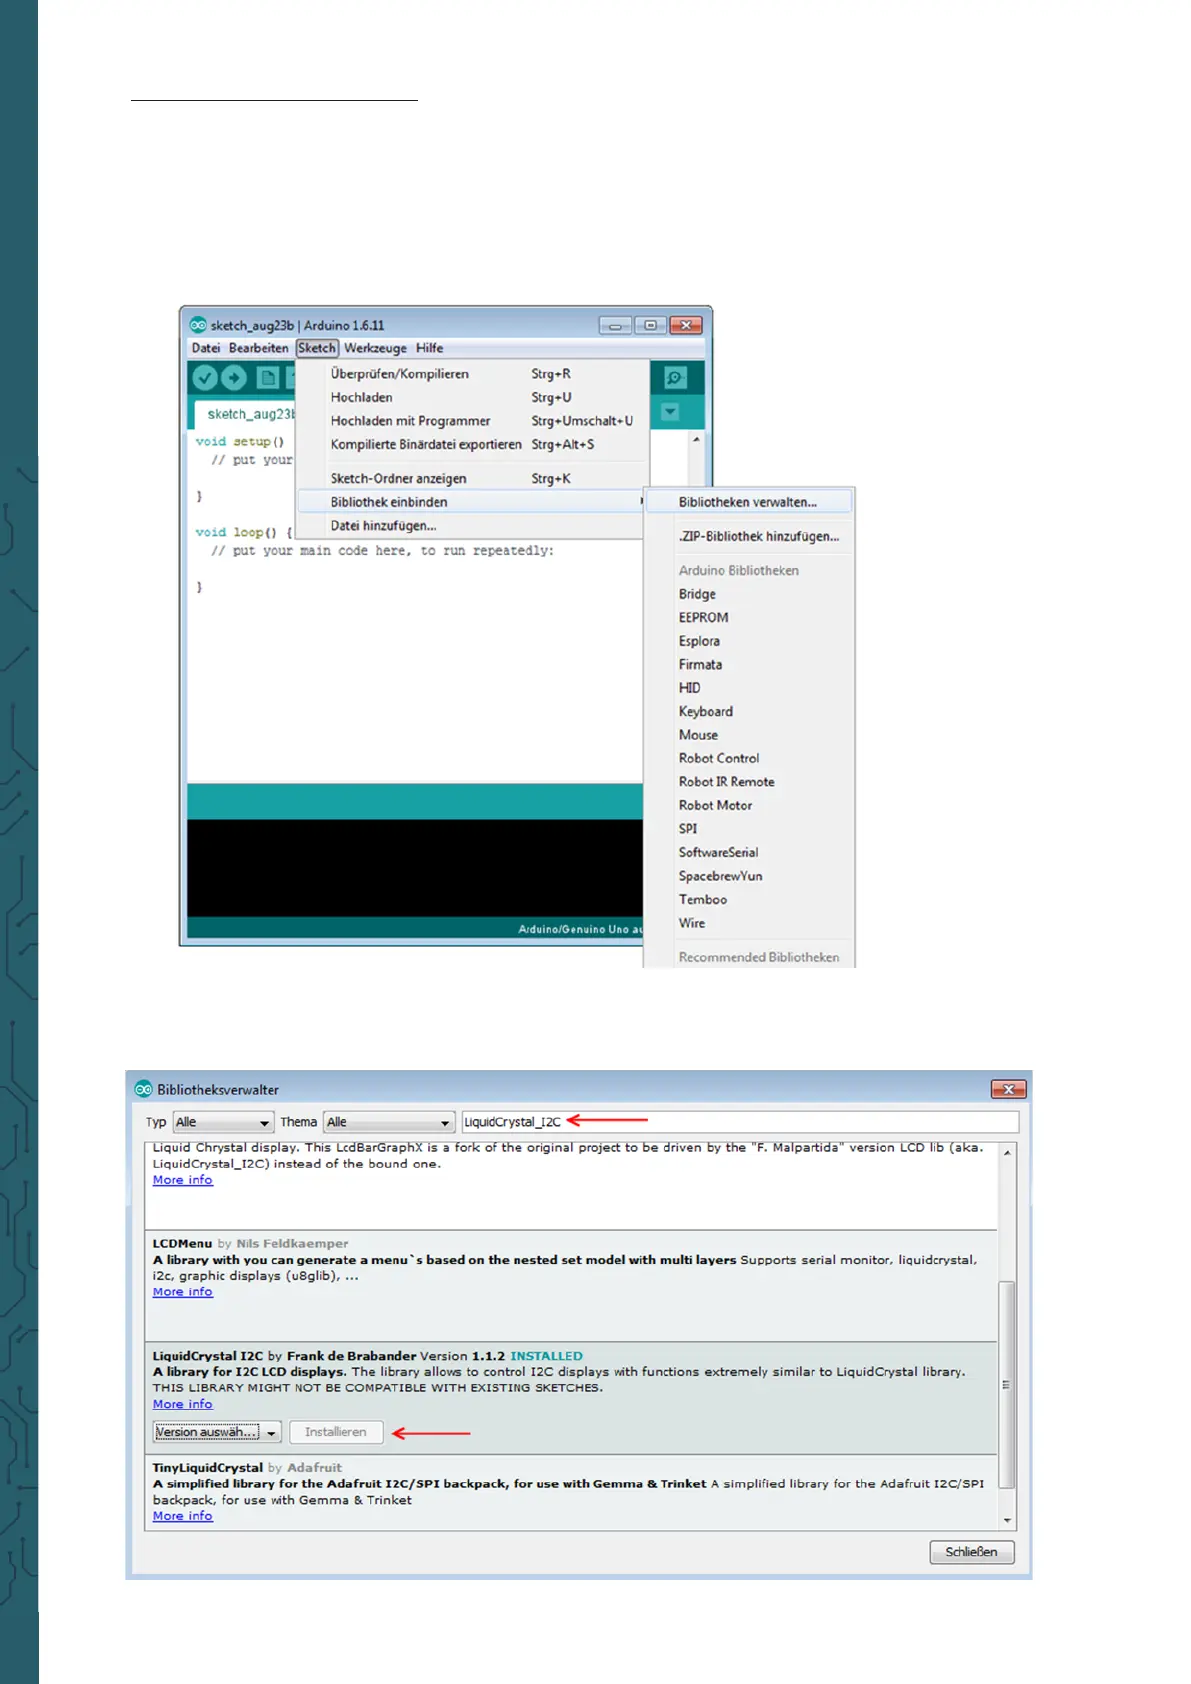Click library list scrollbar down arrow
Screen dimensions: 1191x1684
tap(1007, 1520)
